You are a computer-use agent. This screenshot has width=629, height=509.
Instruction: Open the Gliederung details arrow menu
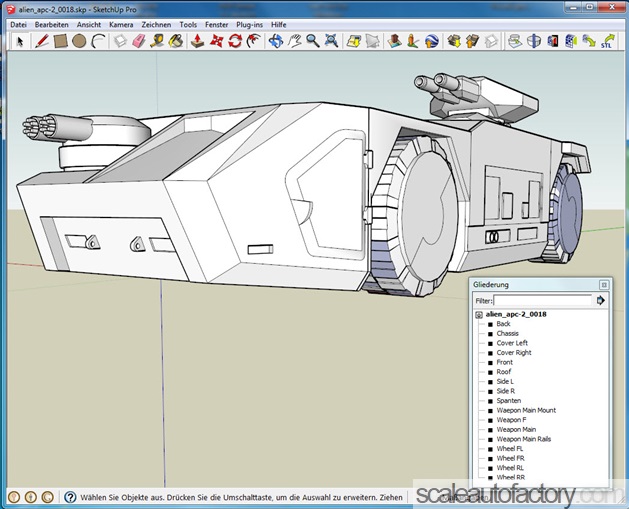pyautogui.click(x=601, y=300)
